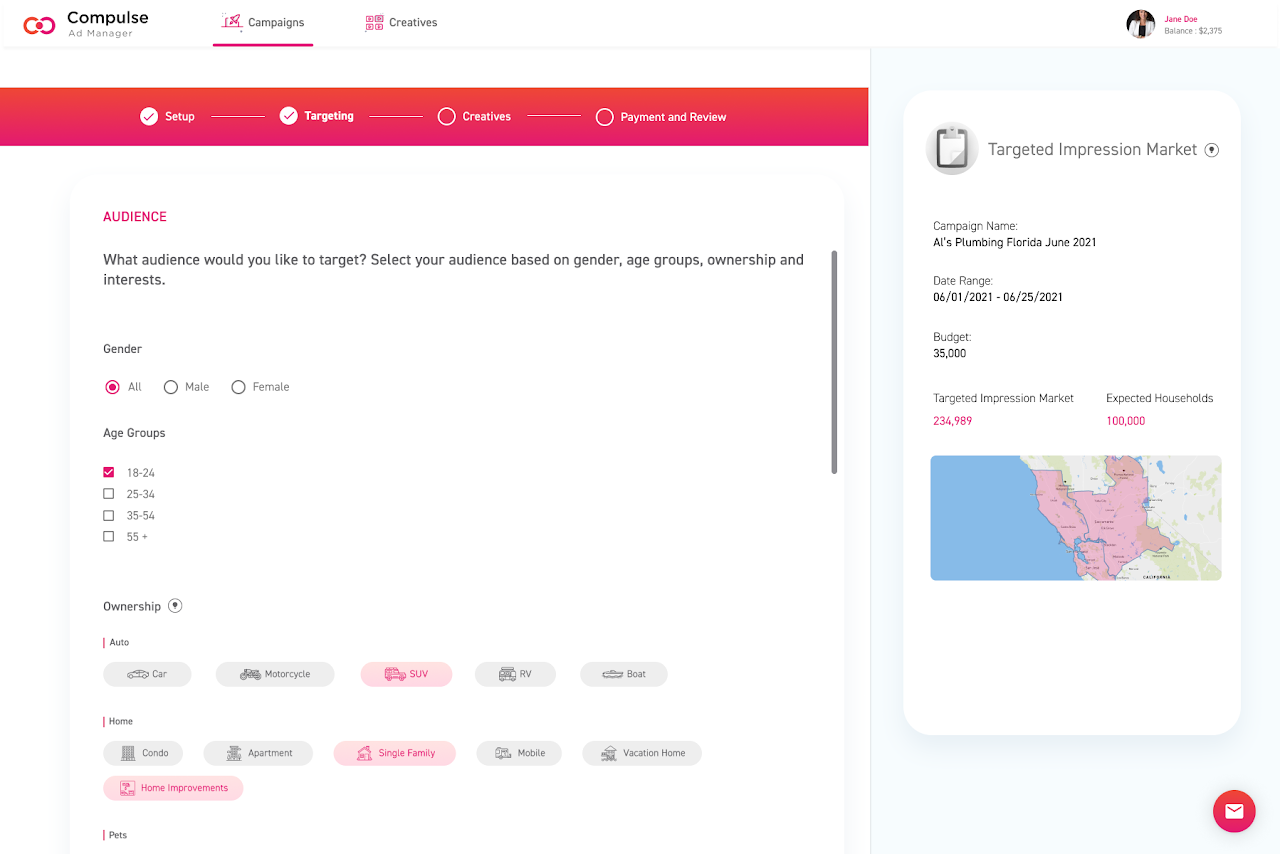The image size is (1280, 854).
Task: Select the RV ownership chip
Action: [x=515, y=674]
